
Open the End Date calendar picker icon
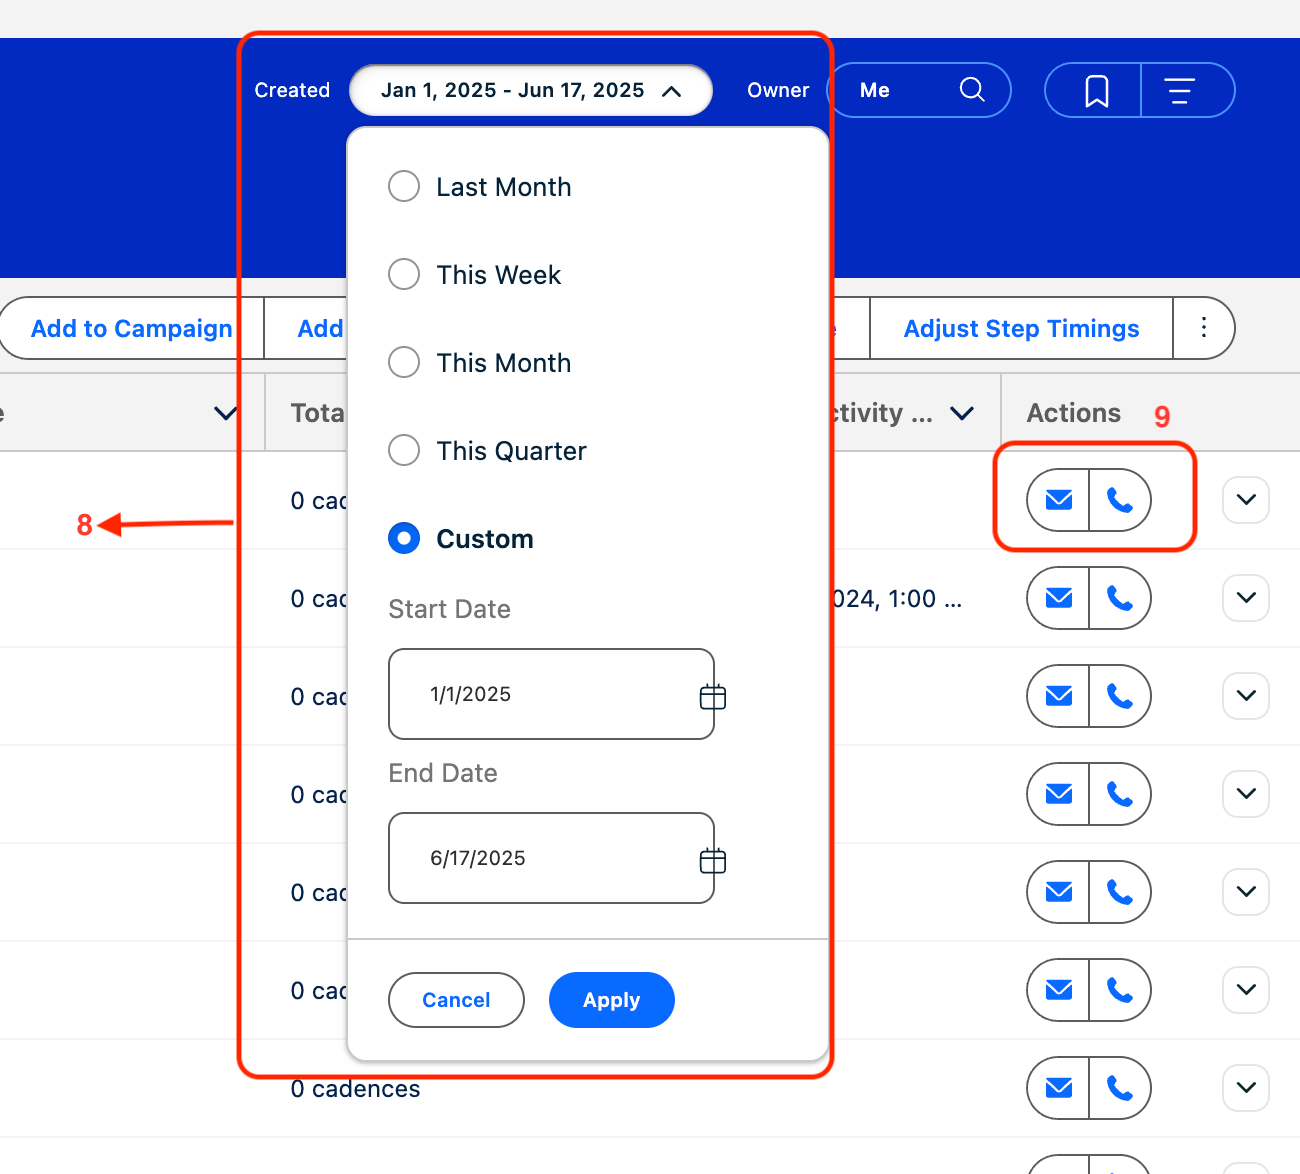click(x=713, y=860)
